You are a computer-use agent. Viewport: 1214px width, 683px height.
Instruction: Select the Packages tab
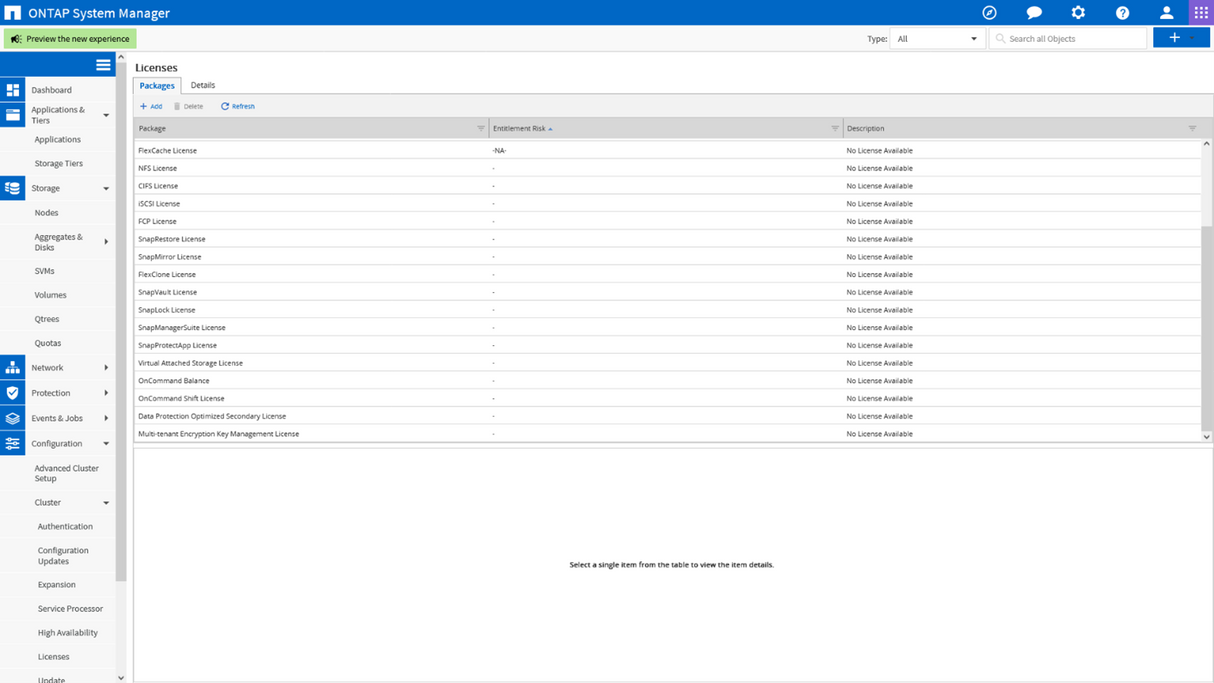coord(157,86)
